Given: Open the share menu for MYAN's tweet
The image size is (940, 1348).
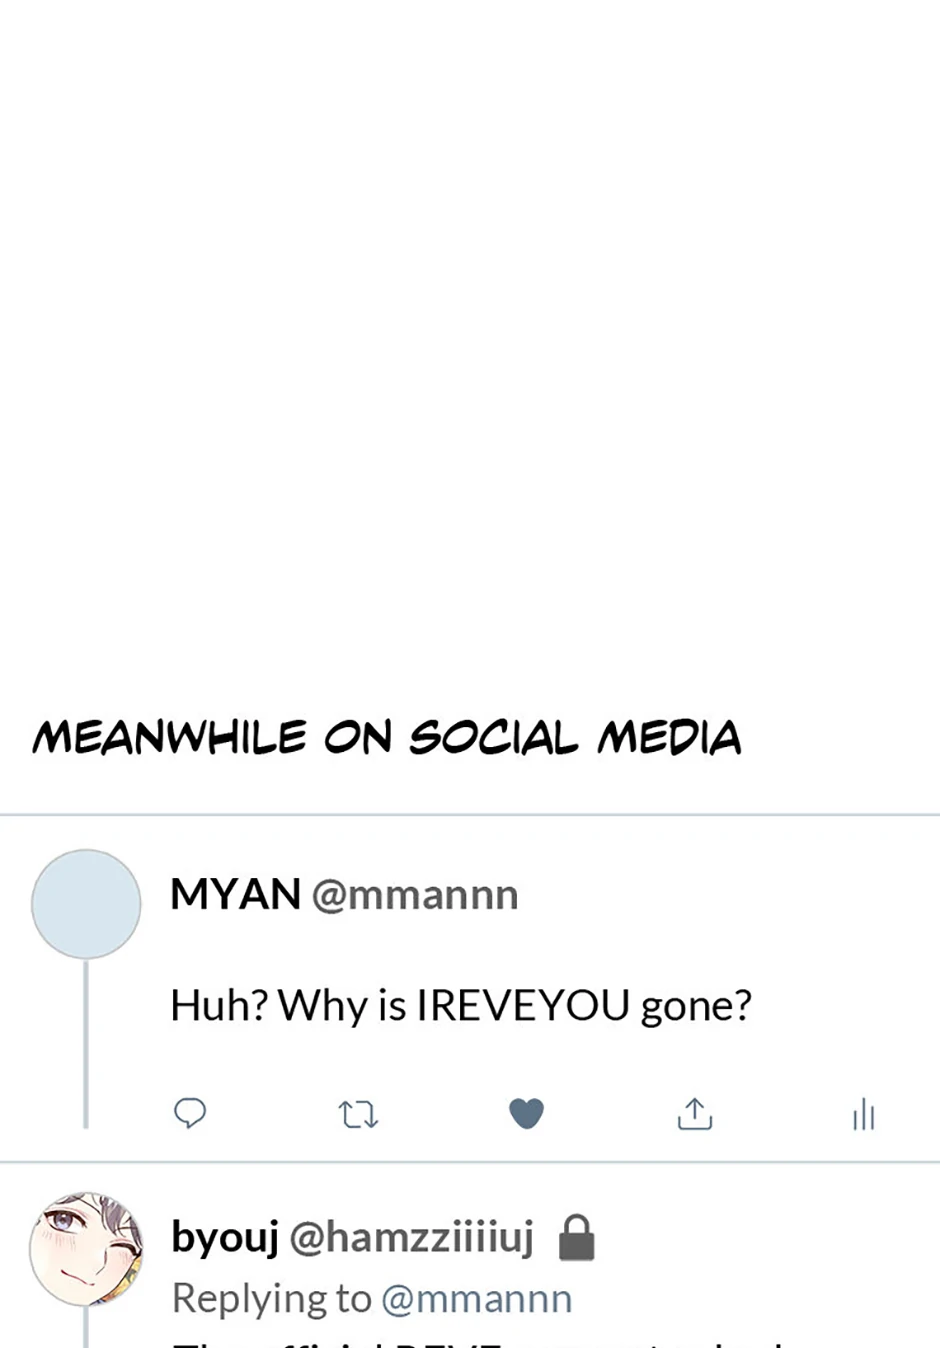Looking at the screenshot, I should click(695, 1113).
